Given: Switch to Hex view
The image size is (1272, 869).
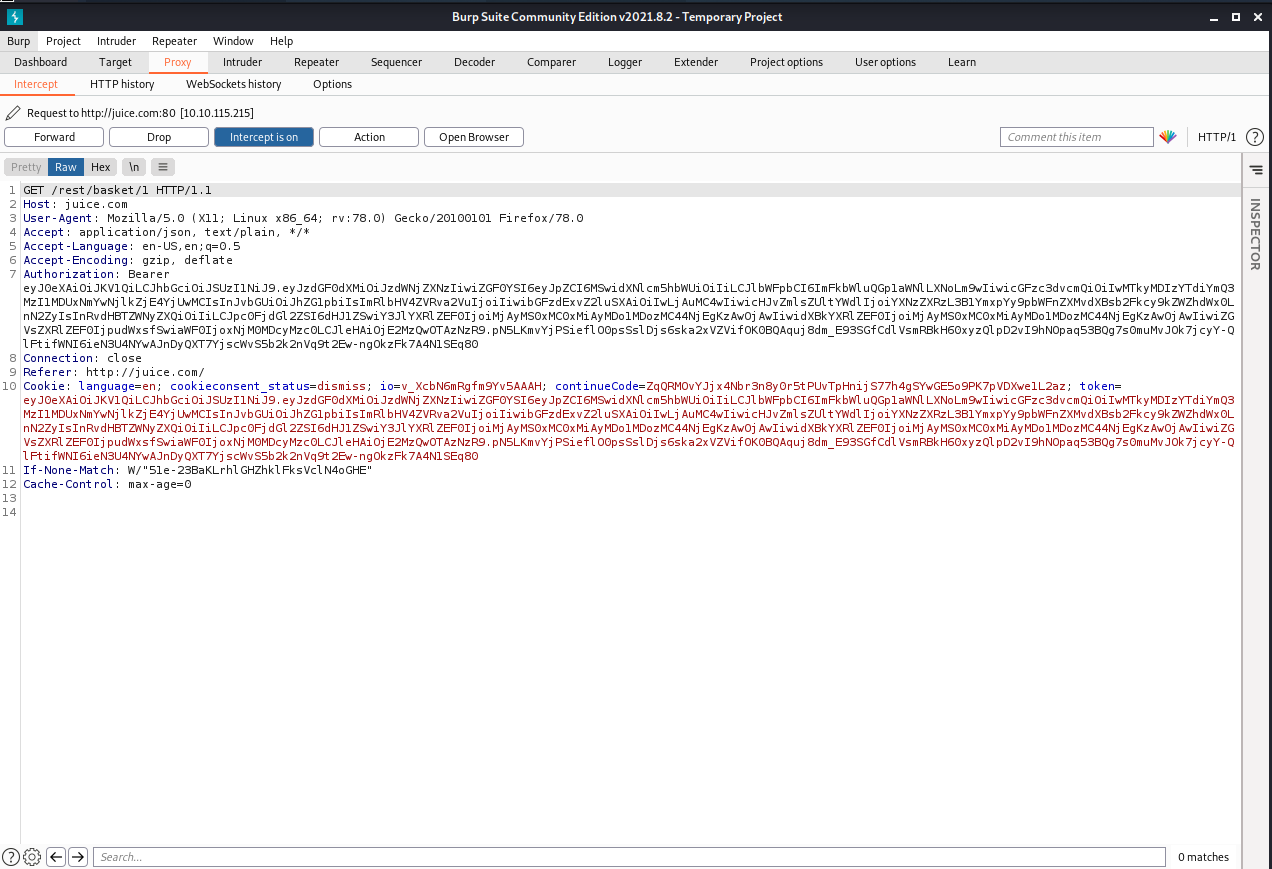Looking at the screenshot, I should (100, 167).
